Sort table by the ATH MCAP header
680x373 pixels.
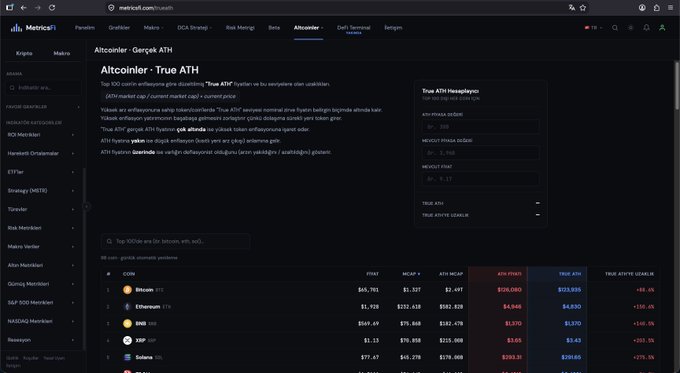(451, 274)
